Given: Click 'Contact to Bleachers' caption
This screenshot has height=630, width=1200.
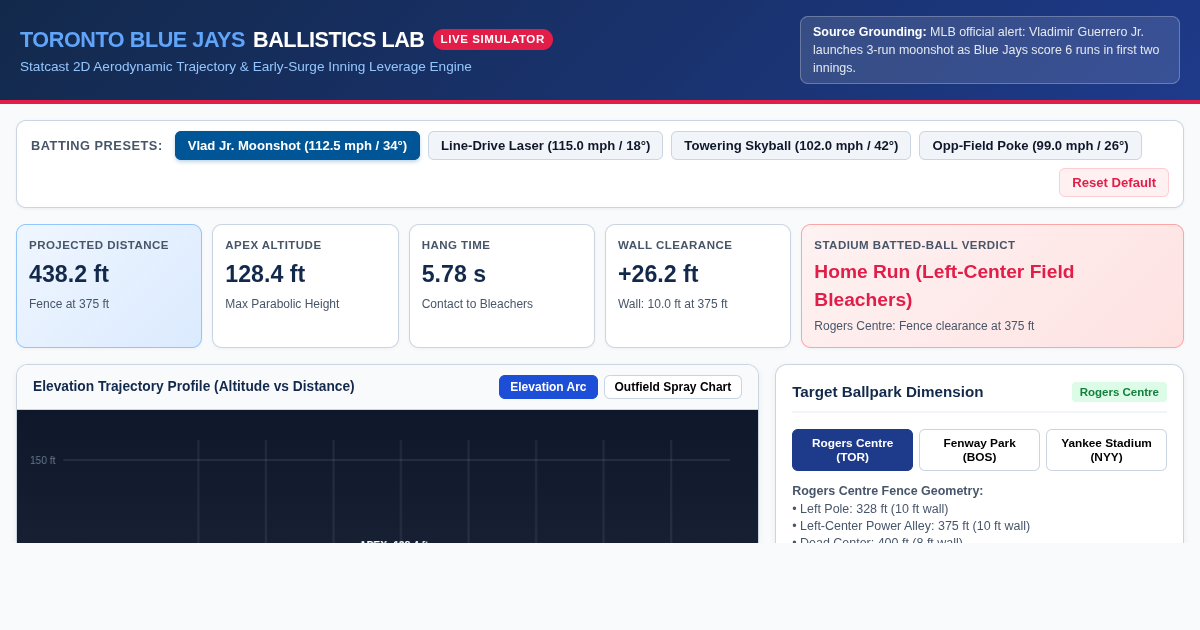Looking at the screenshot, I should (x=477, y=304).
